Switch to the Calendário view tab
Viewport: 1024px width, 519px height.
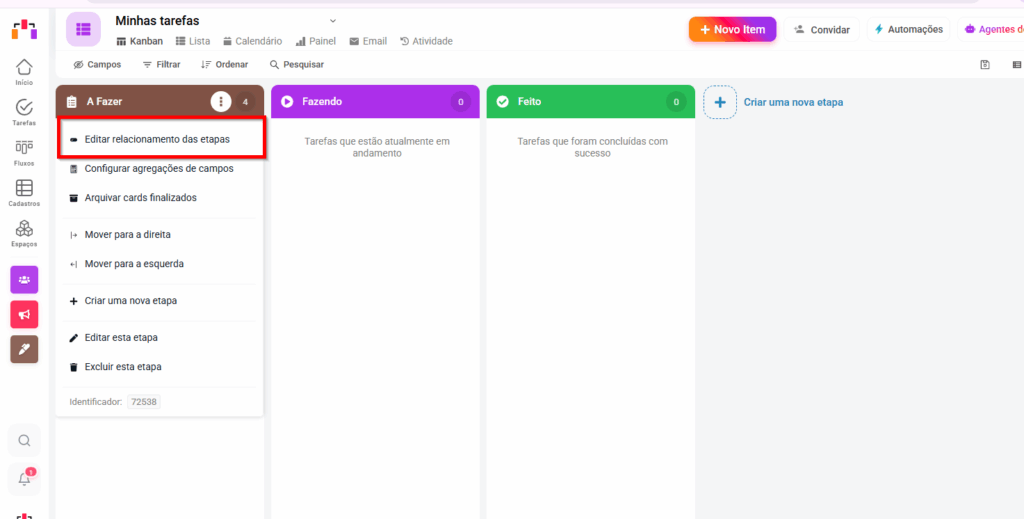point(255,41)
